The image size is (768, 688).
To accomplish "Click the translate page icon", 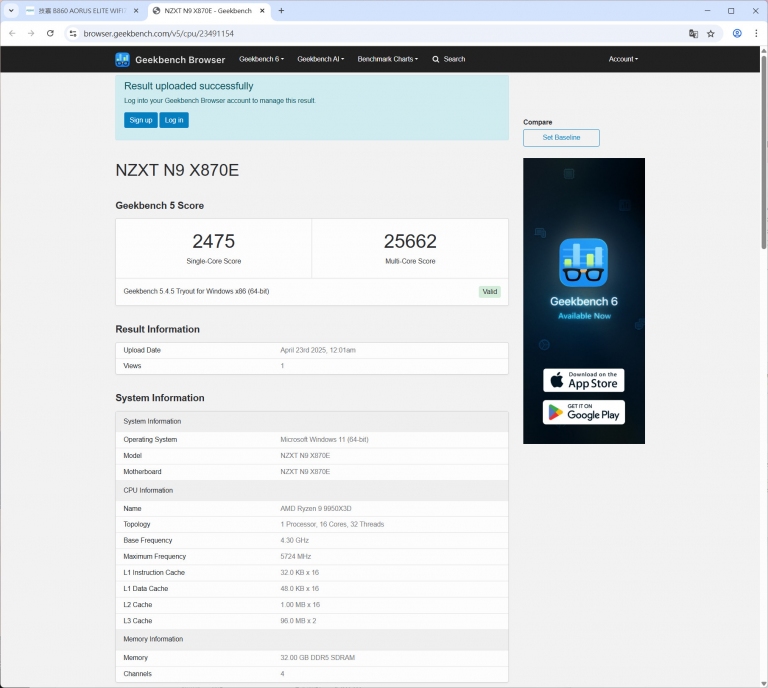I will click(693, 33).
